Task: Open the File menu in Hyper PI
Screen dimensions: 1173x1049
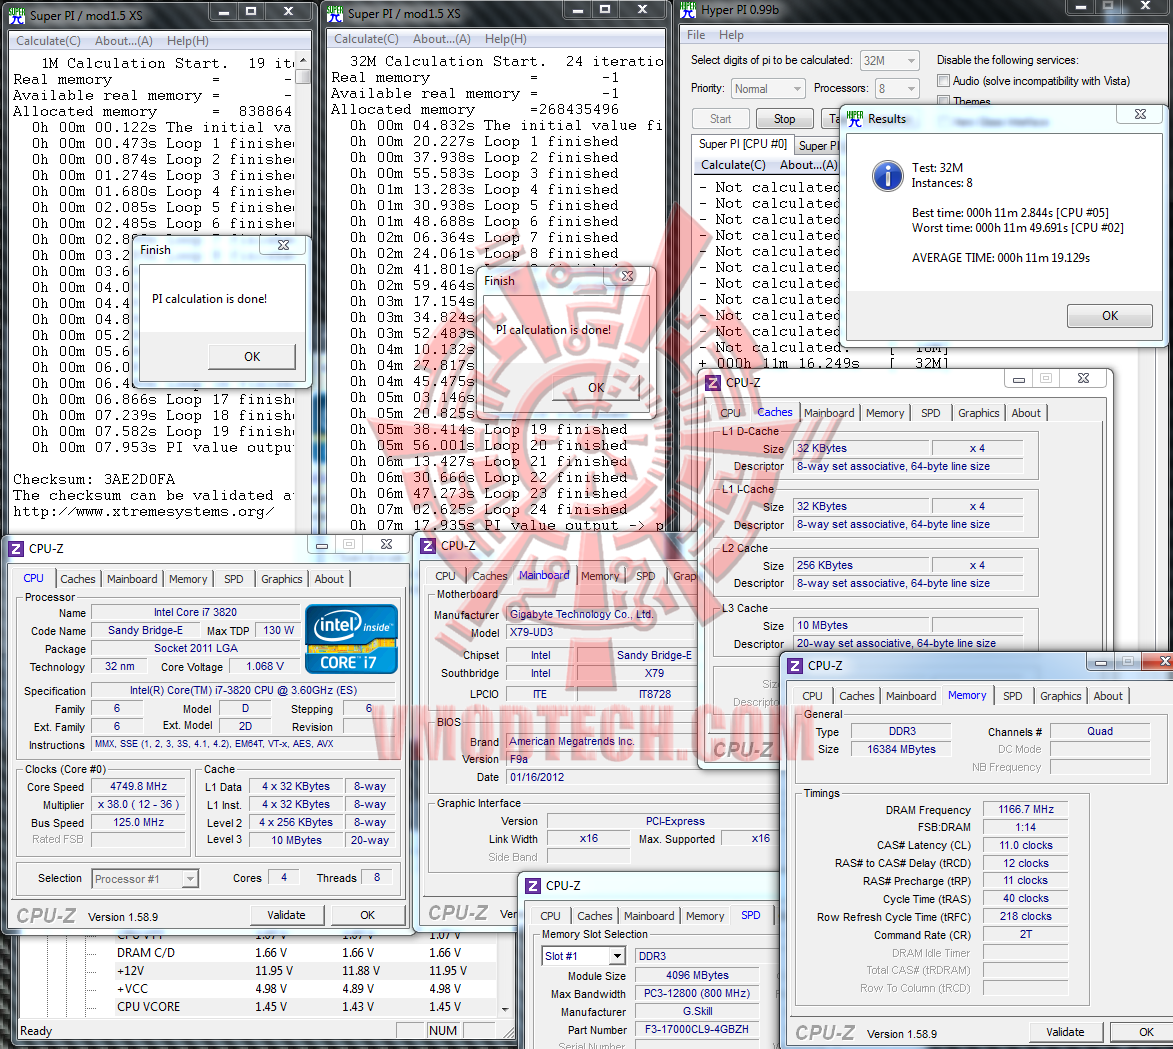Action: coord(696,34)
